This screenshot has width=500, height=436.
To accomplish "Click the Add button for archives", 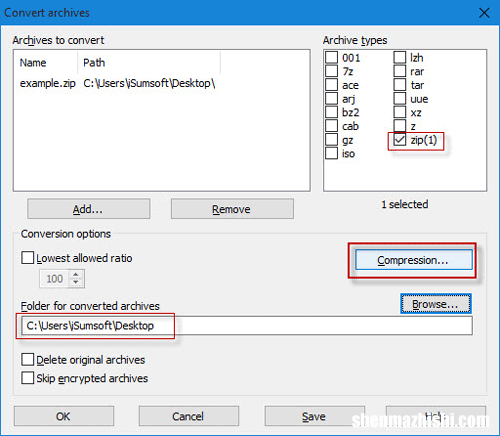I will pos(89,209).
